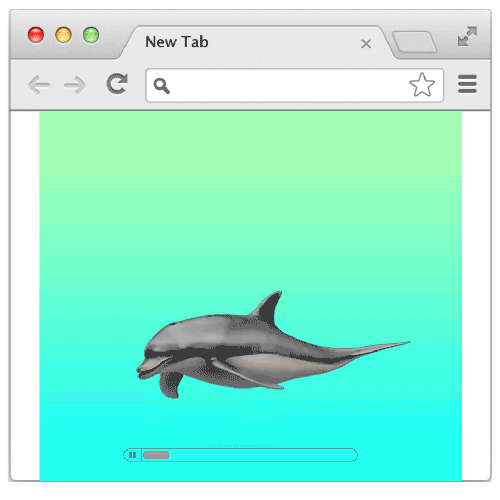The image size is (500, 500).
Task: Go back with the left arrow
Action: [39, 85]
